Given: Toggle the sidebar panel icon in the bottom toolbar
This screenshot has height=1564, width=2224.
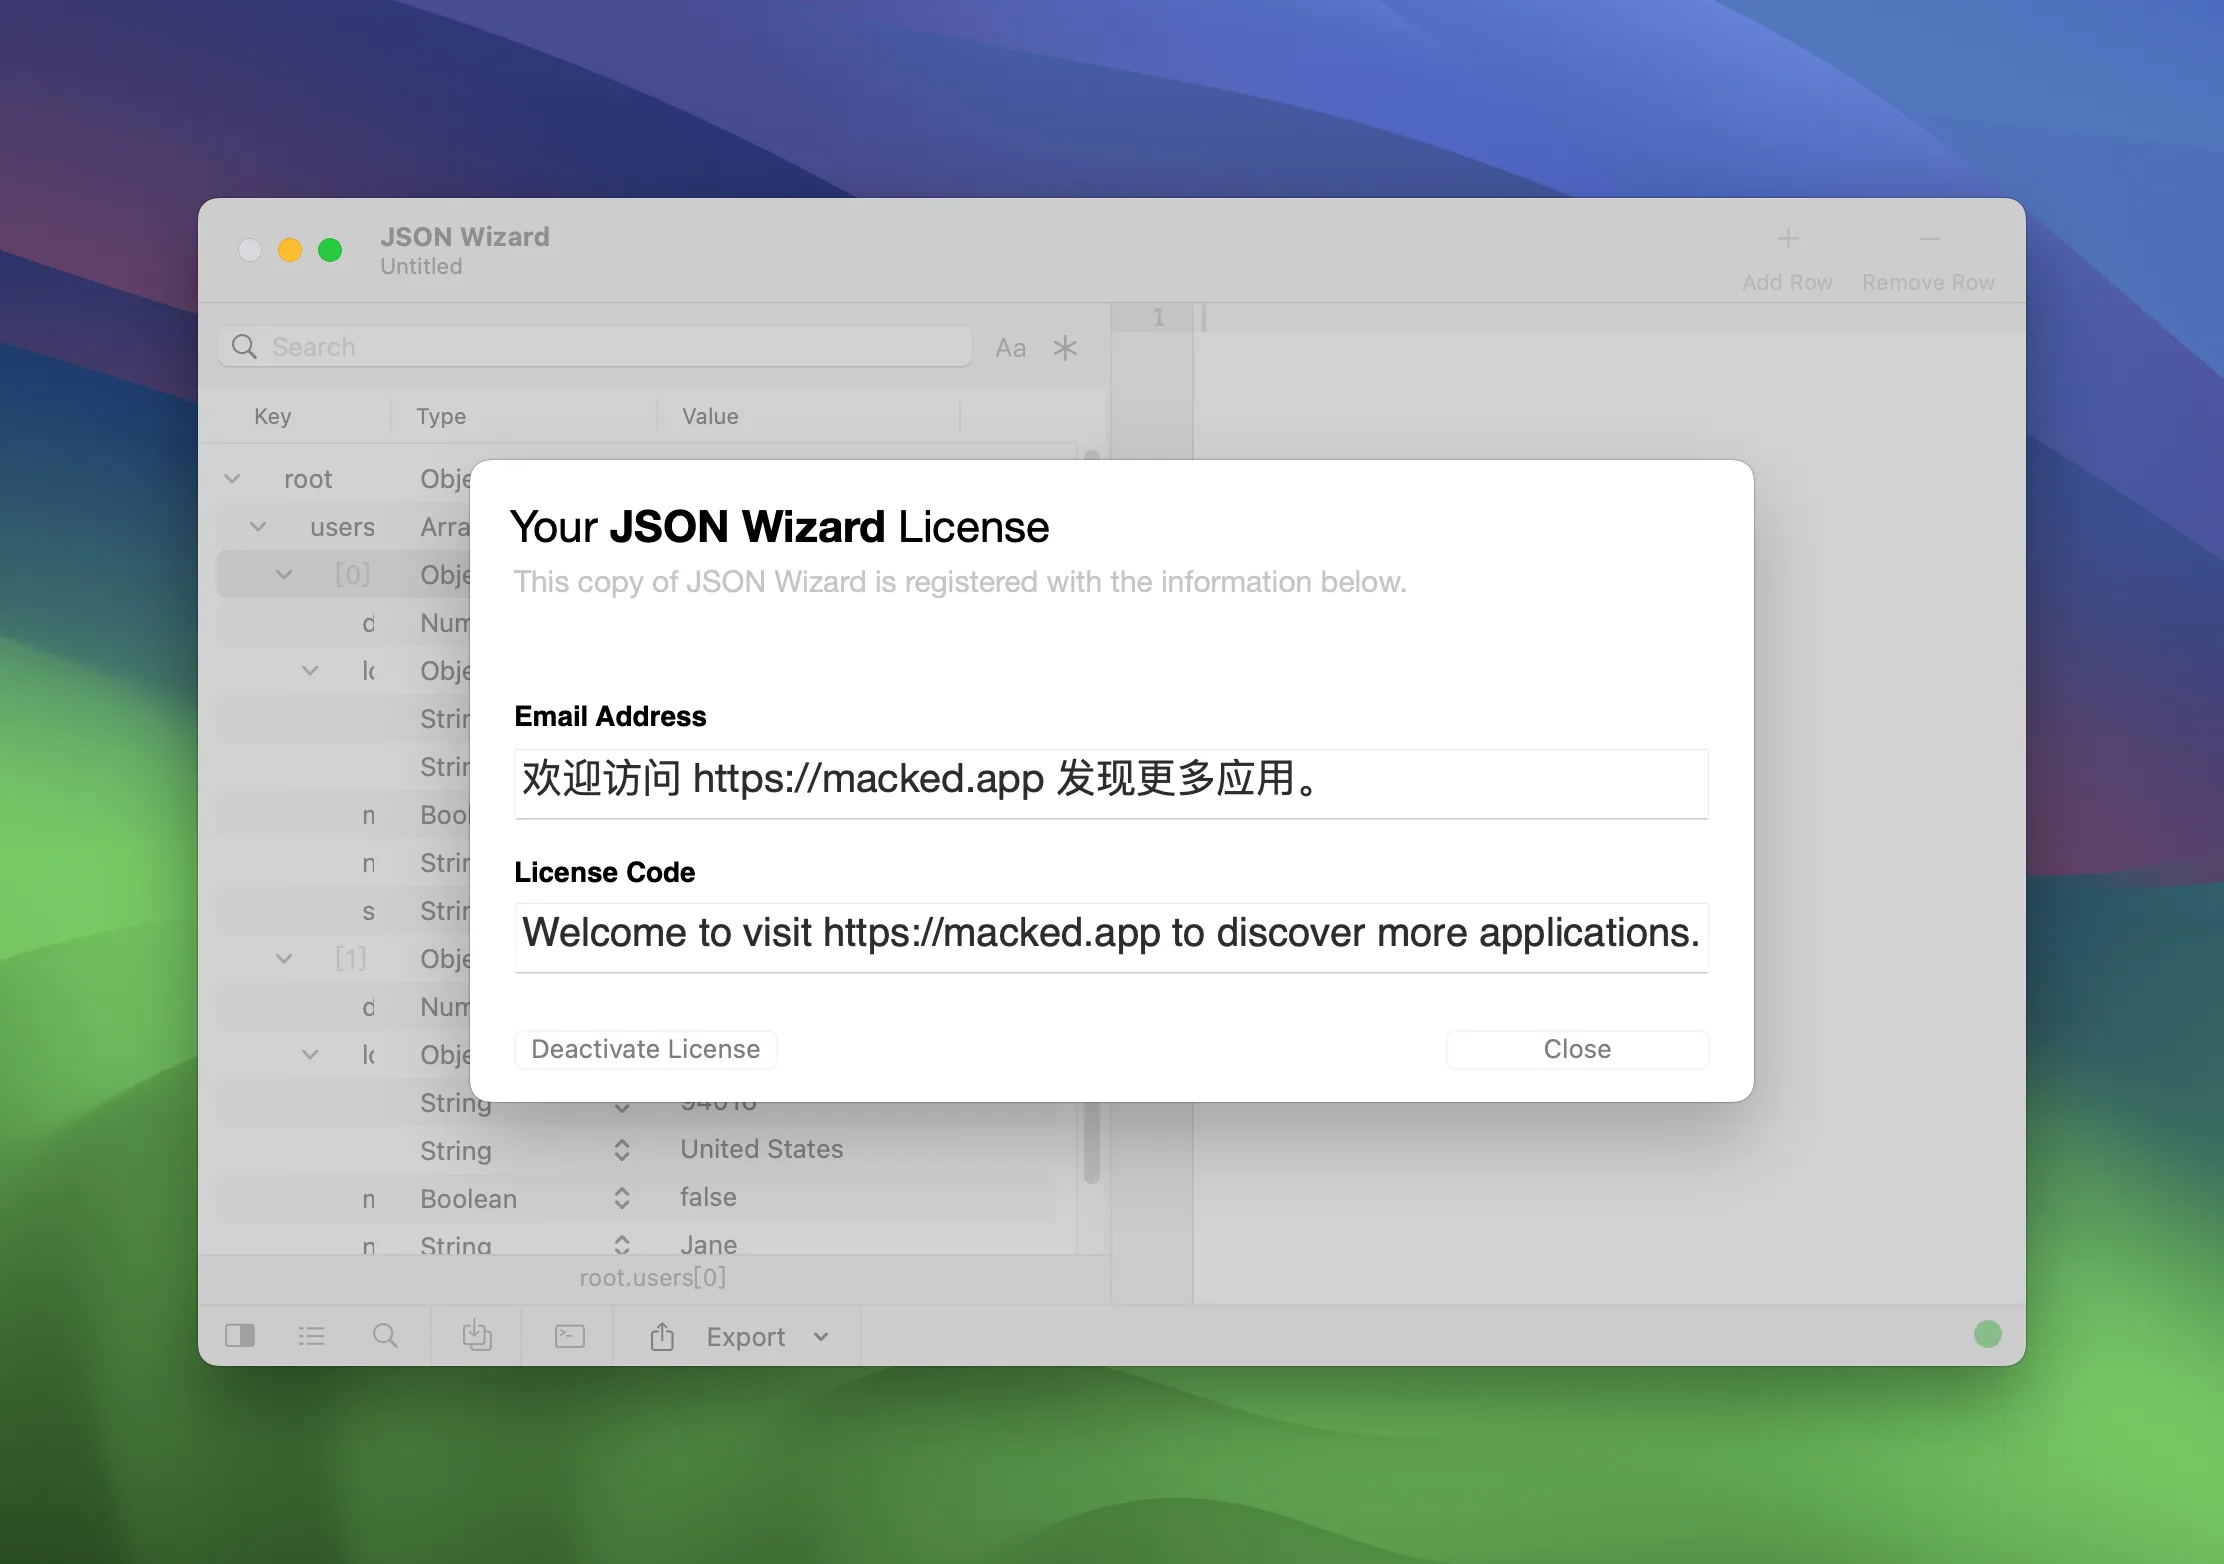Looking at the screenshot, I should (240, 1336).
